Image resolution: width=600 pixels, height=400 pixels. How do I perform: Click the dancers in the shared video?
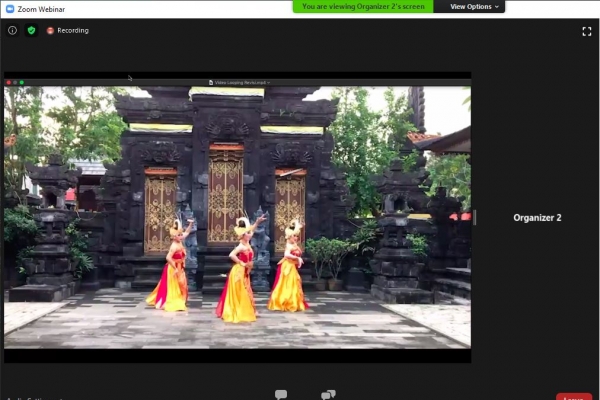tap(238, 268)
